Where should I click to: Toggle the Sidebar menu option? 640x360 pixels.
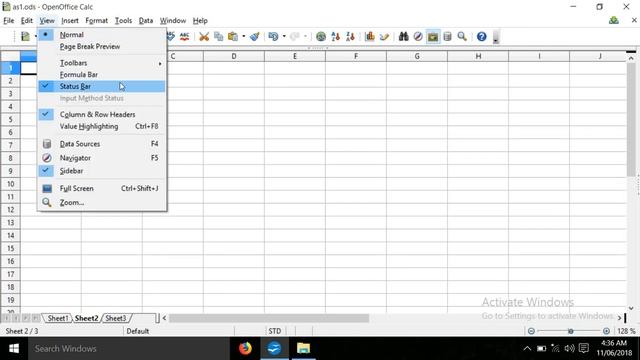(102, 171)
